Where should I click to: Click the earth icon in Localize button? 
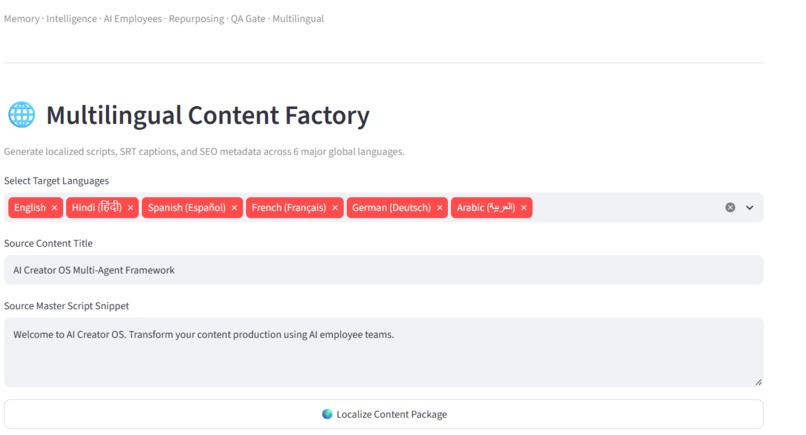327,414
